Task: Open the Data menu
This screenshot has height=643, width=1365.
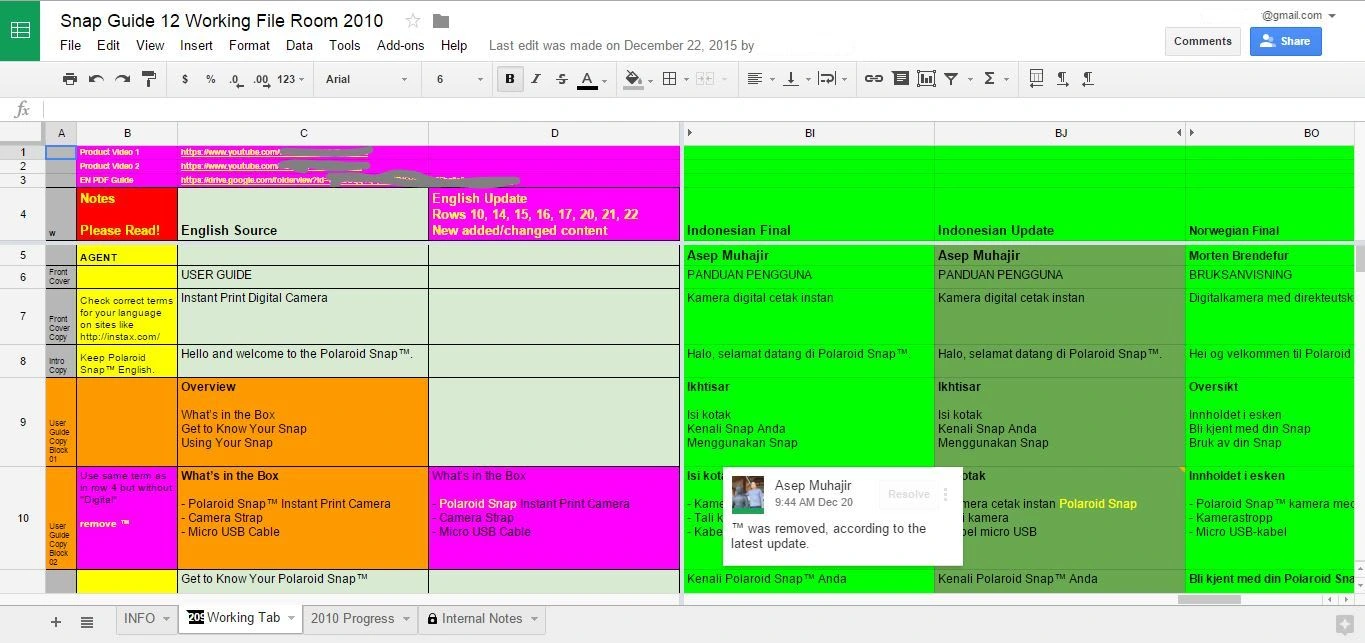Action: click(299, 45)
